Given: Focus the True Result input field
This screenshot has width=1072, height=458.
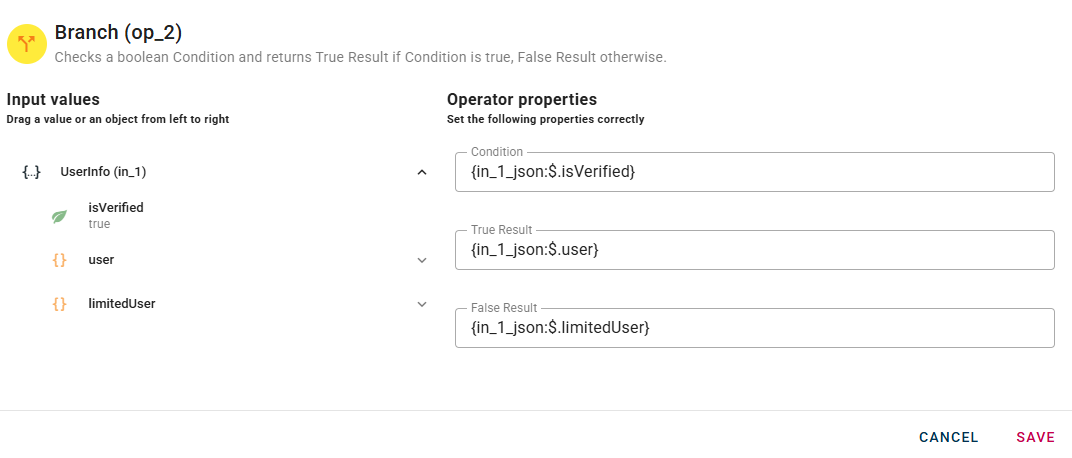Looking at the screenshot, I should (x=754, y=250).
